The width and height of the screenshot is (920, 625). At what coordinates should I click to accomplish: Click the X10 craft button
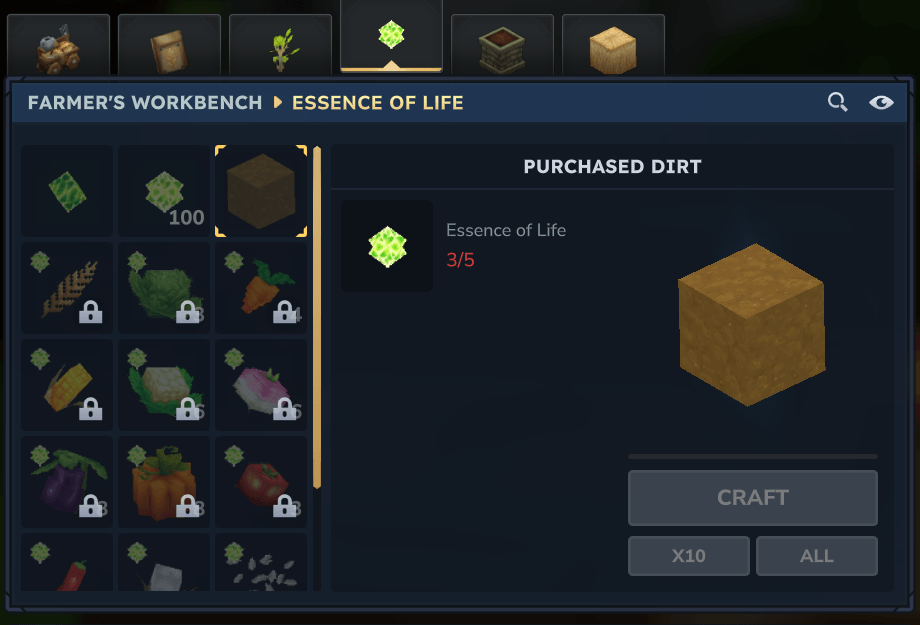click(689, 556)
